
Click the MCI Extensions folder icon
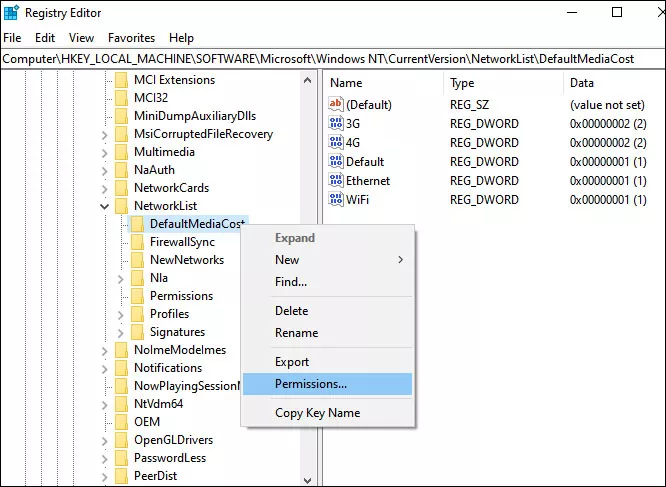coord(121,80)
